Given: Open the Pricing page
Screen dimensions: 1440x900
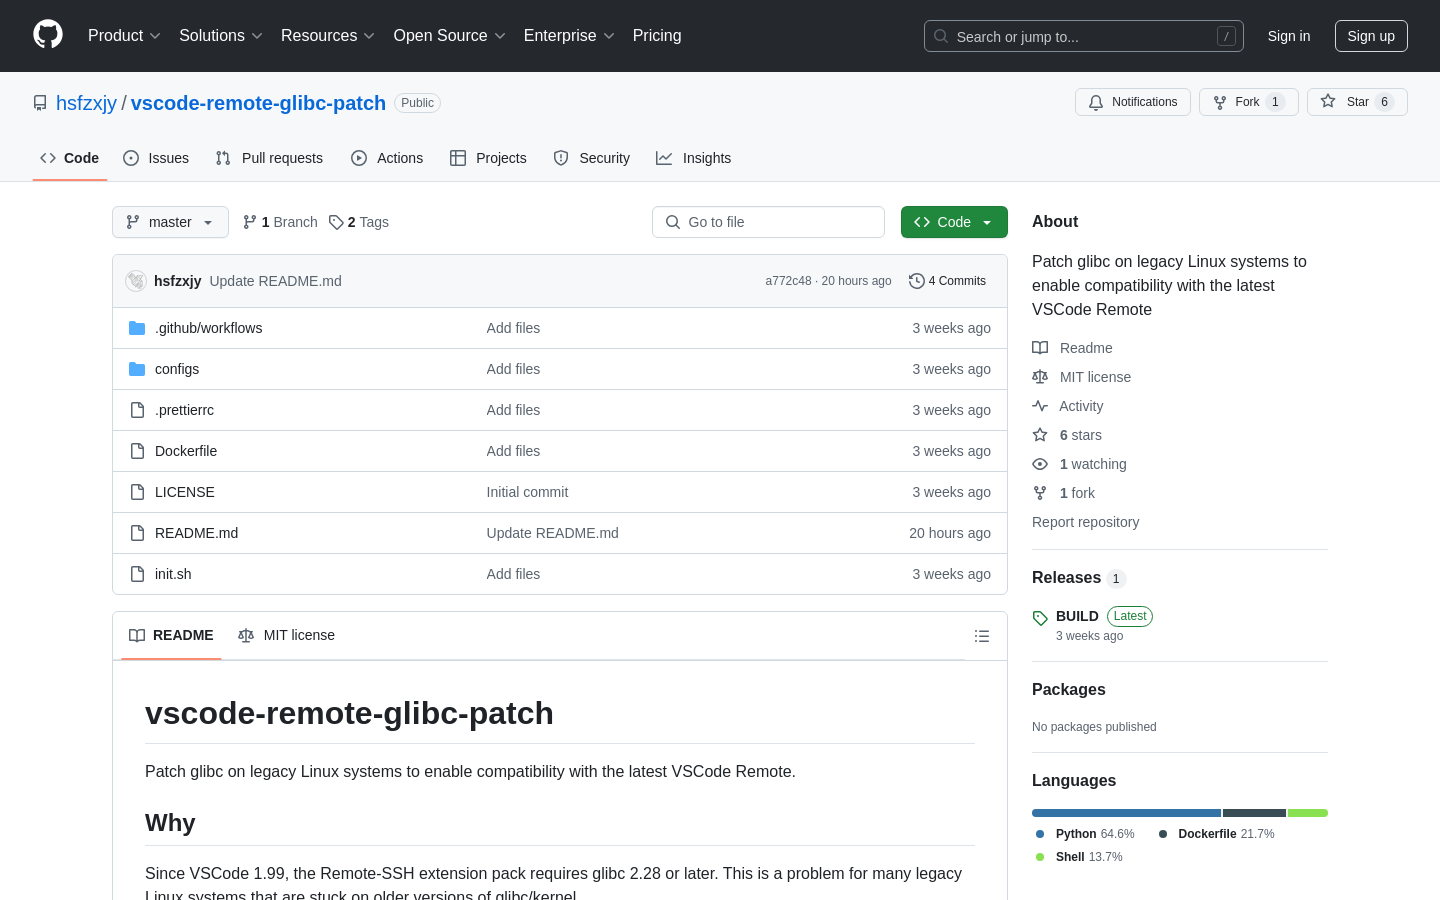Looking at the screenshot, I should [x=657, y=36].
